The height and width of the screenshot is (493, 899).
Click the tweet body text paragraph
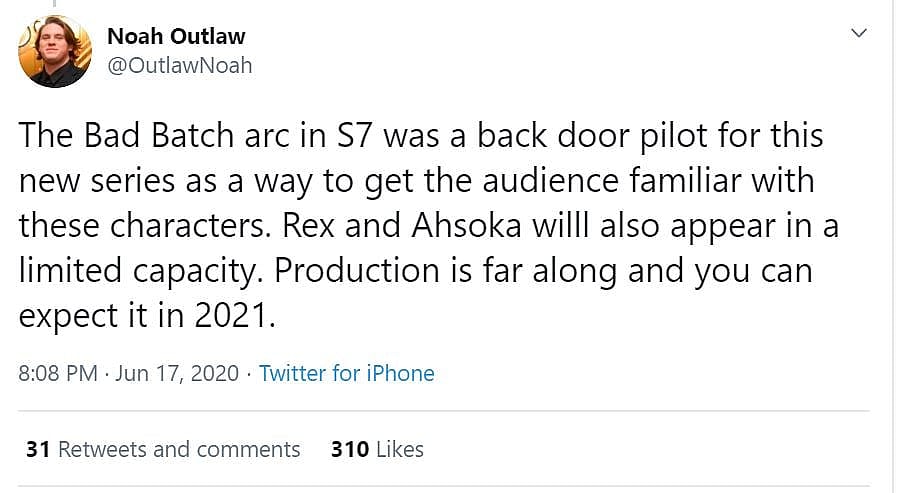point(420,225)
